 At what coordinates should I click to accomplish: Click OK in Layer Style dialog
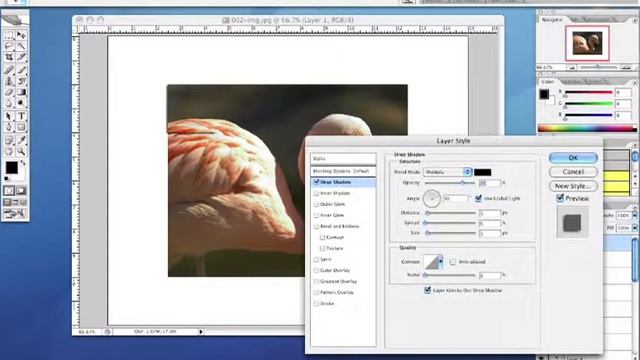coord(573,158)
